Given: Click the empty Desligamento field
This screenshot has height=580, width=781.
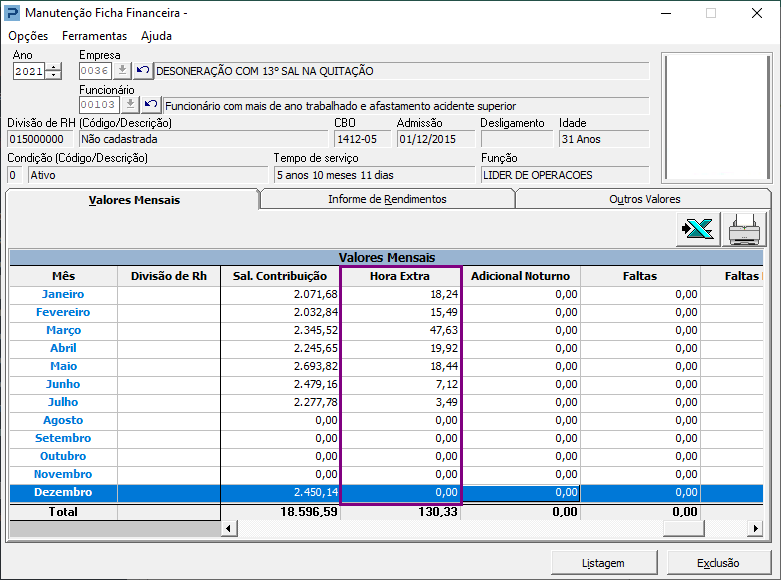Looking at the screenshot, I should pyautogui.click(x=517, y=139).
